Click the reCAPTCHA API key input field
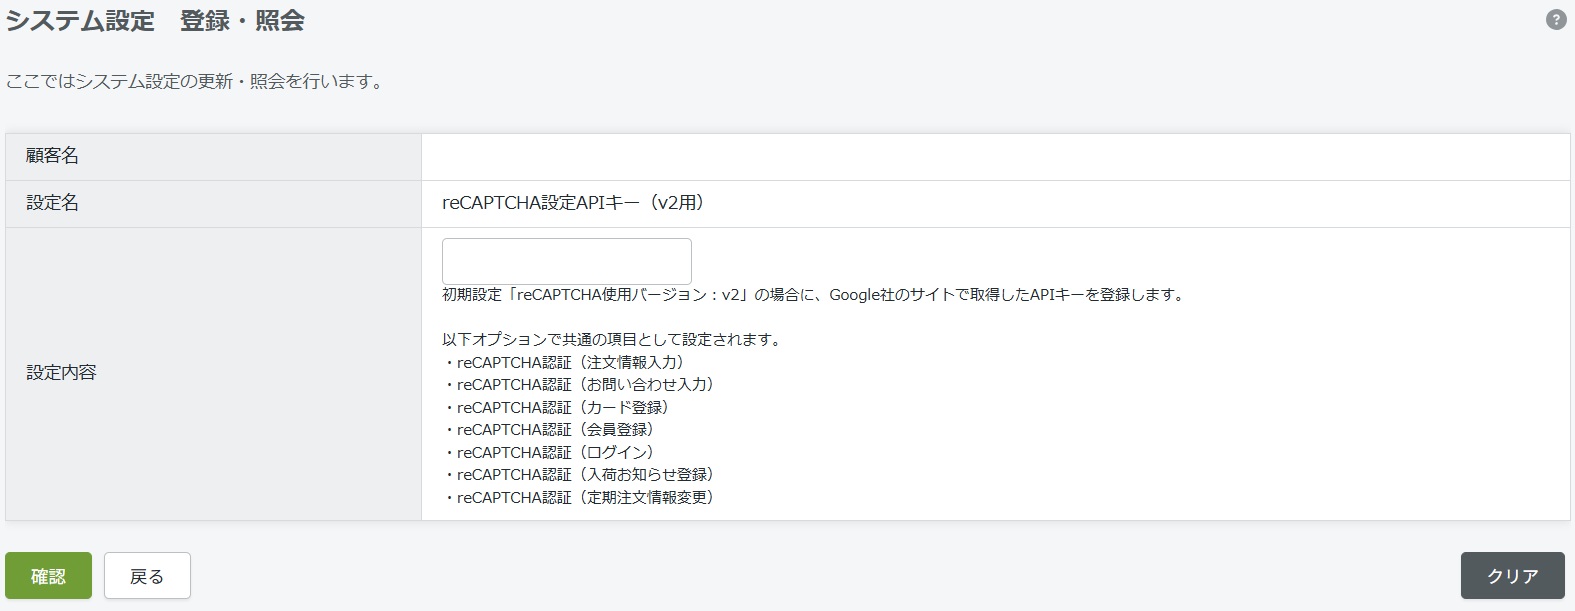Screen dimensions: 1575x611 (x=566, y=261)
